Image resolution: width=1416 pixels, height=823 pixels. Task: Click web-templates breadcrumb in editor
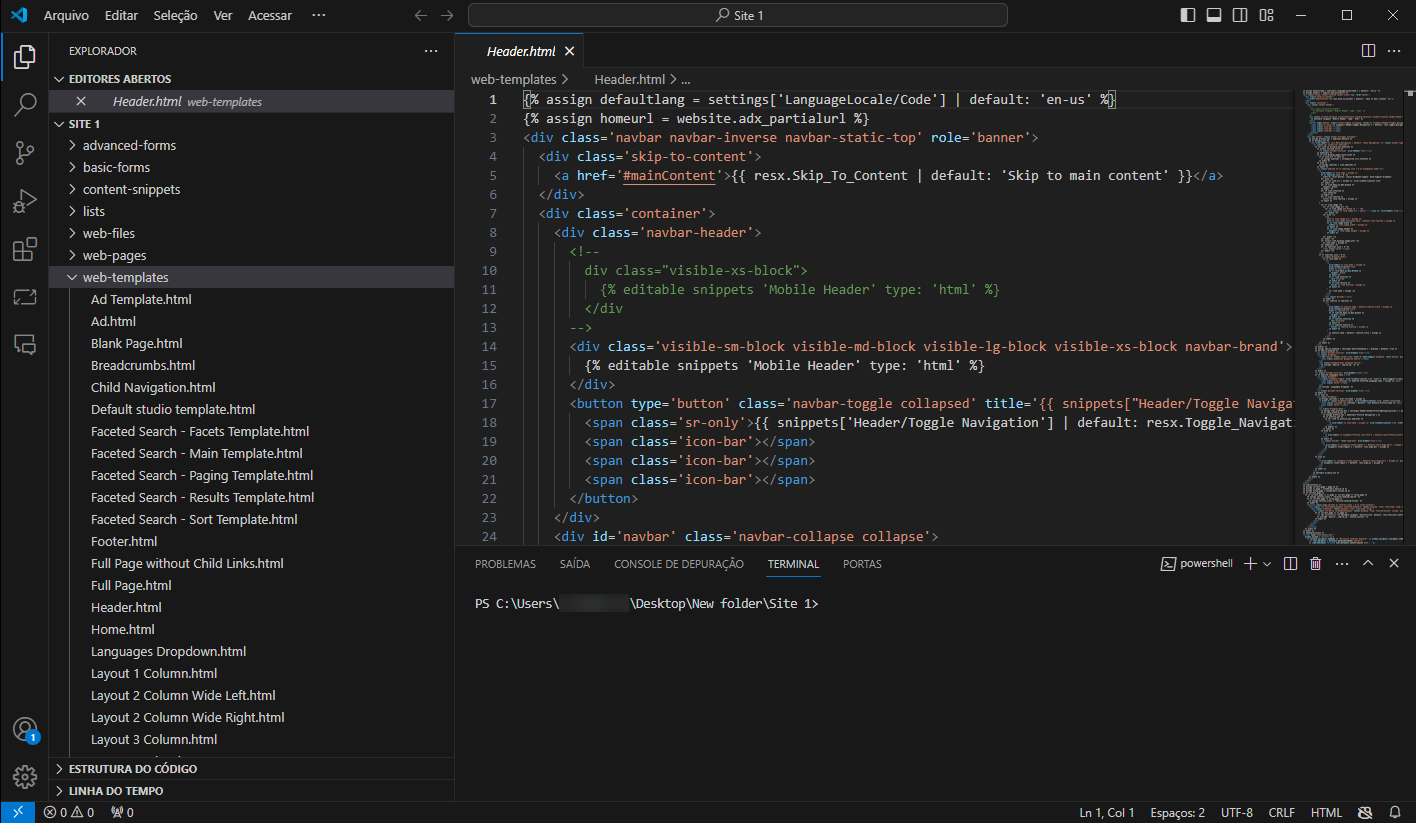point(513,79)
